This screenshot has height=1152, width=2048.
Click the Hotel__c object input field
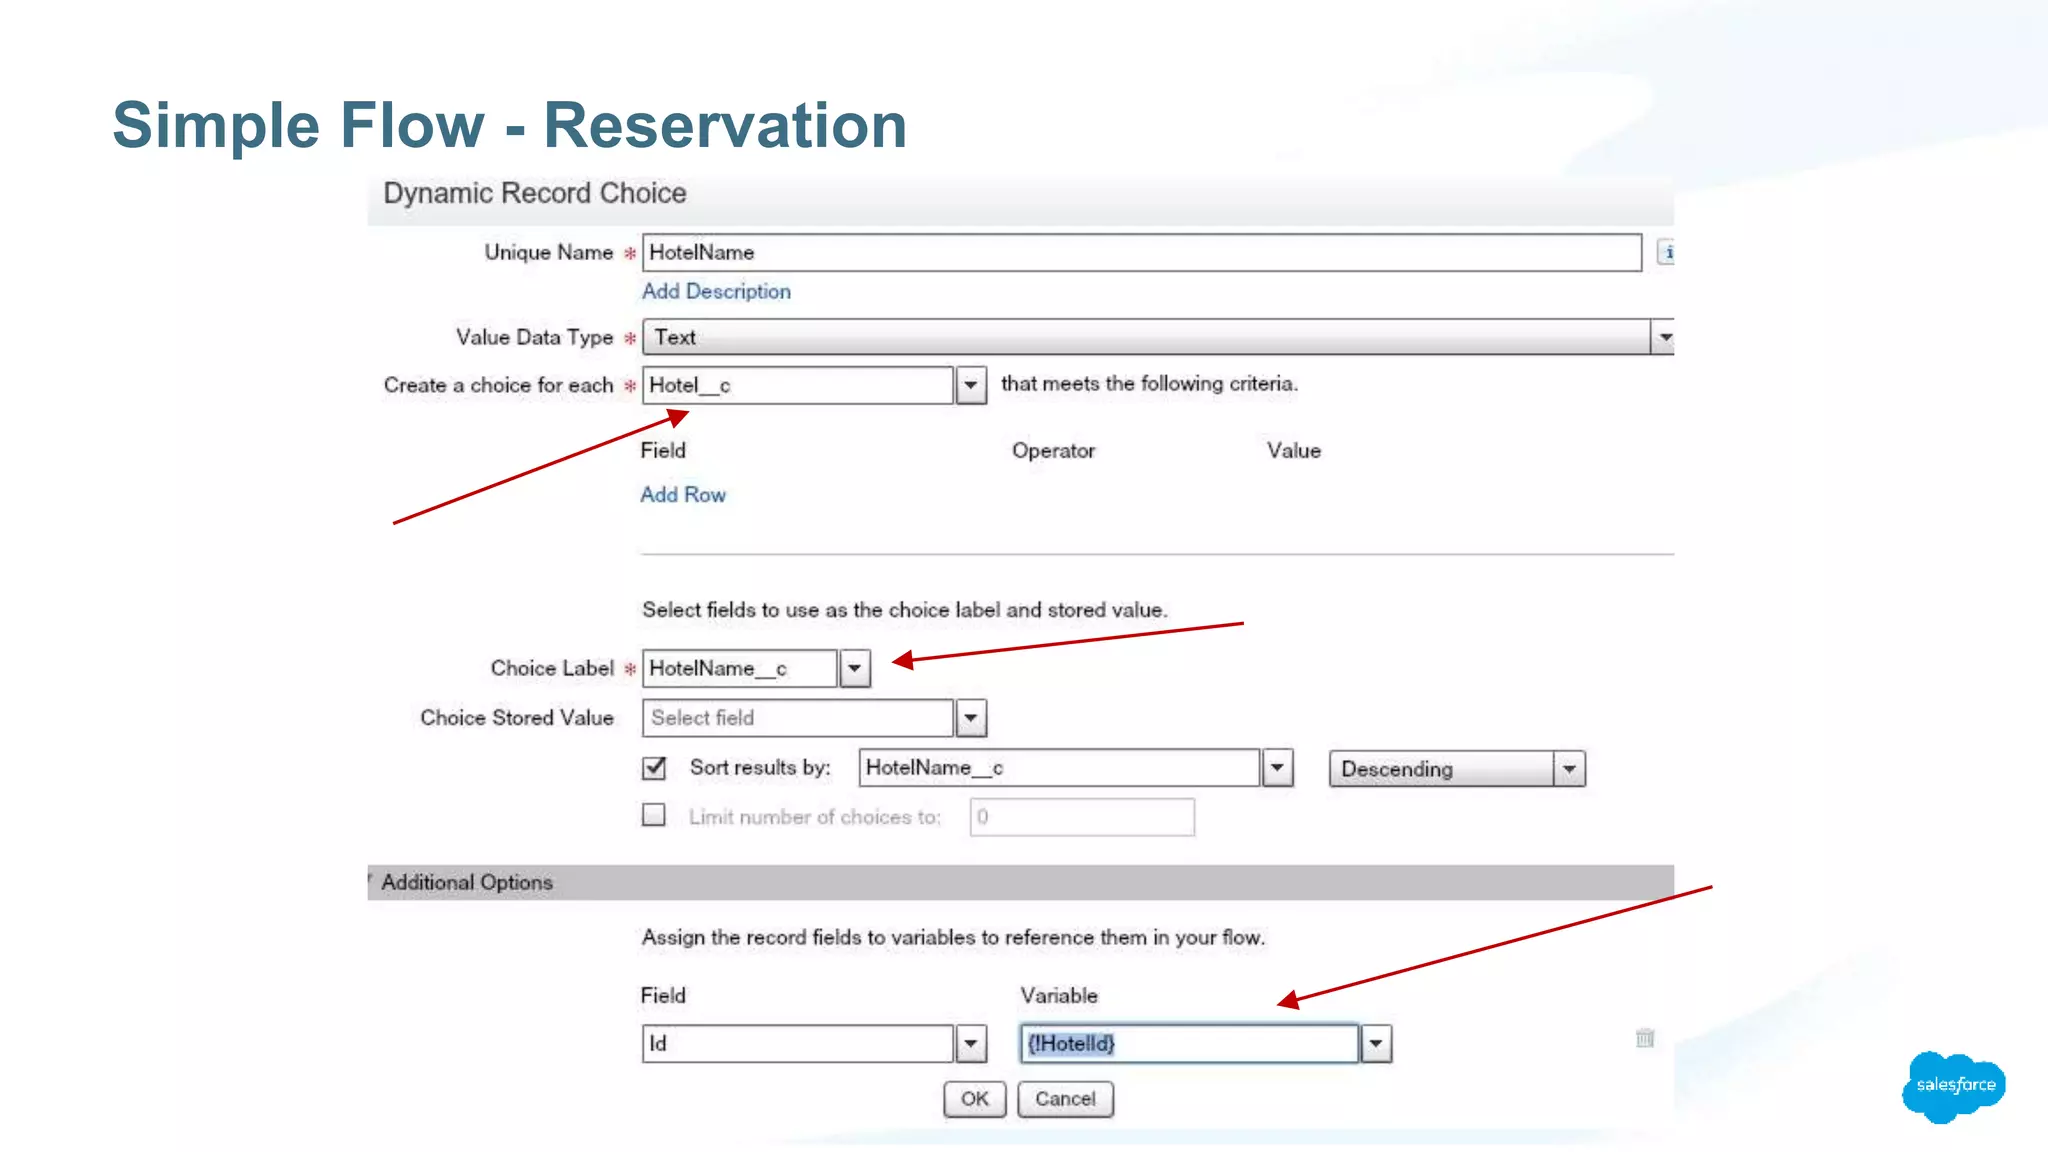[798, 385]
